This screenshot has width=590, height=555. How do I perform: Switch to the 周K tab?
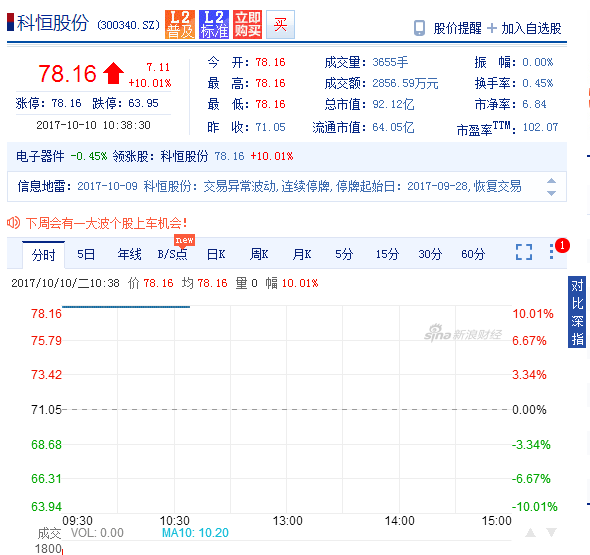(x=259, y=254)
